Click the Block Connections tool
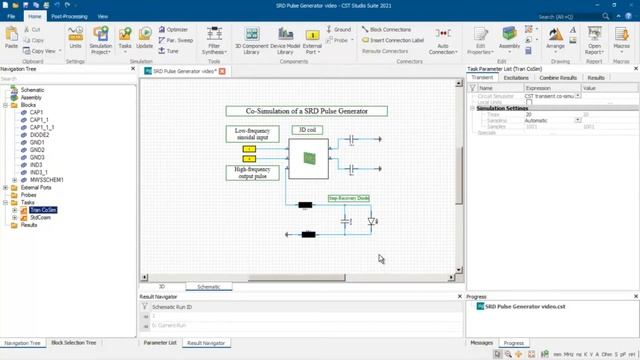640x360 pixels. click(386, 29)
